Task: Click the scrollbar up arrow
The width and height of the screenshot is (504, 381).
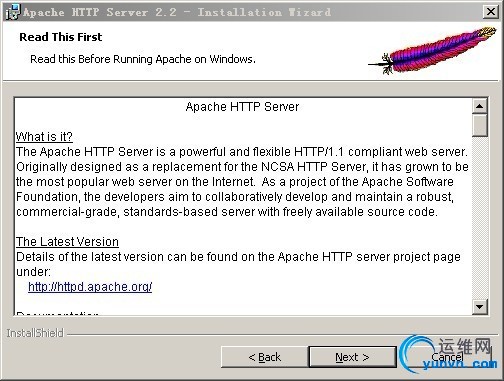Action: pos(480,106)
